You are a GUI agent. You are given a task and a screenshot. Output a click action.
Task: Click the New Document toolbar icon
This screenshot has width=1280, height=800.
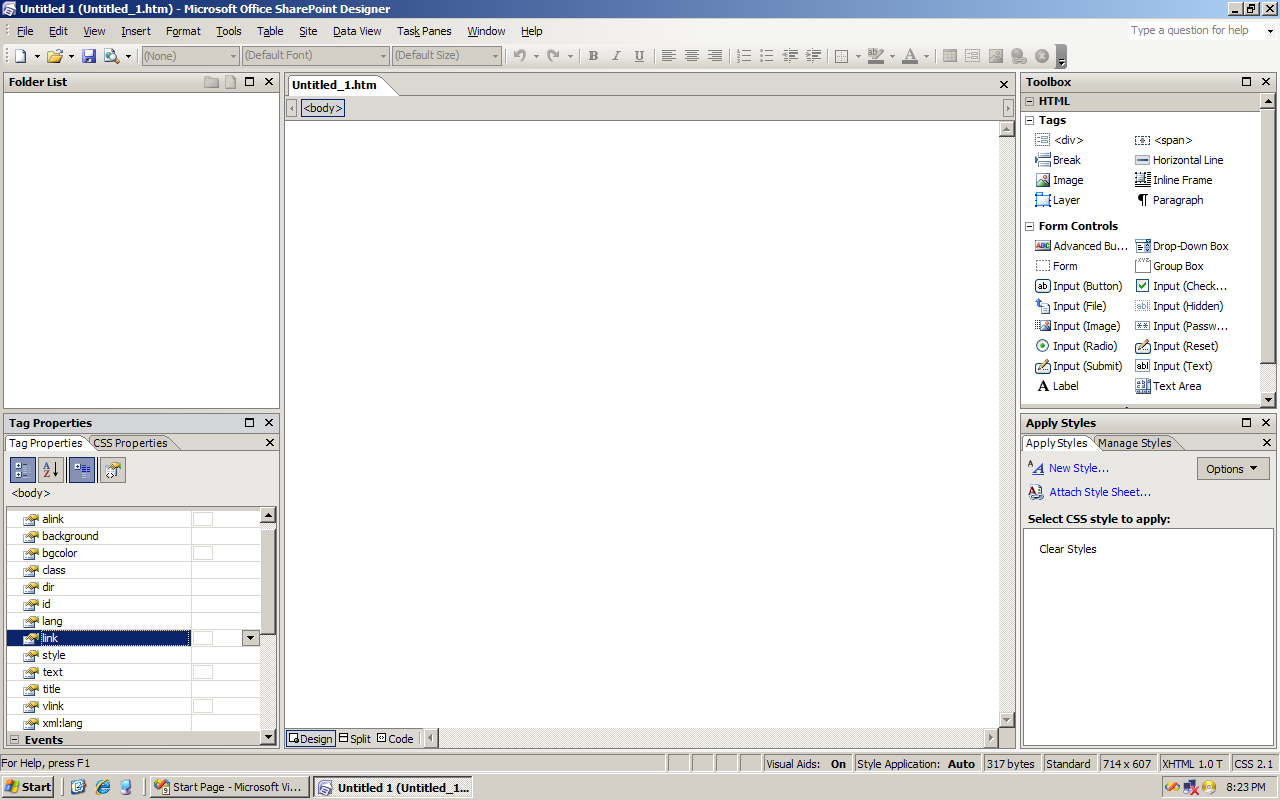tap(20, 56)
